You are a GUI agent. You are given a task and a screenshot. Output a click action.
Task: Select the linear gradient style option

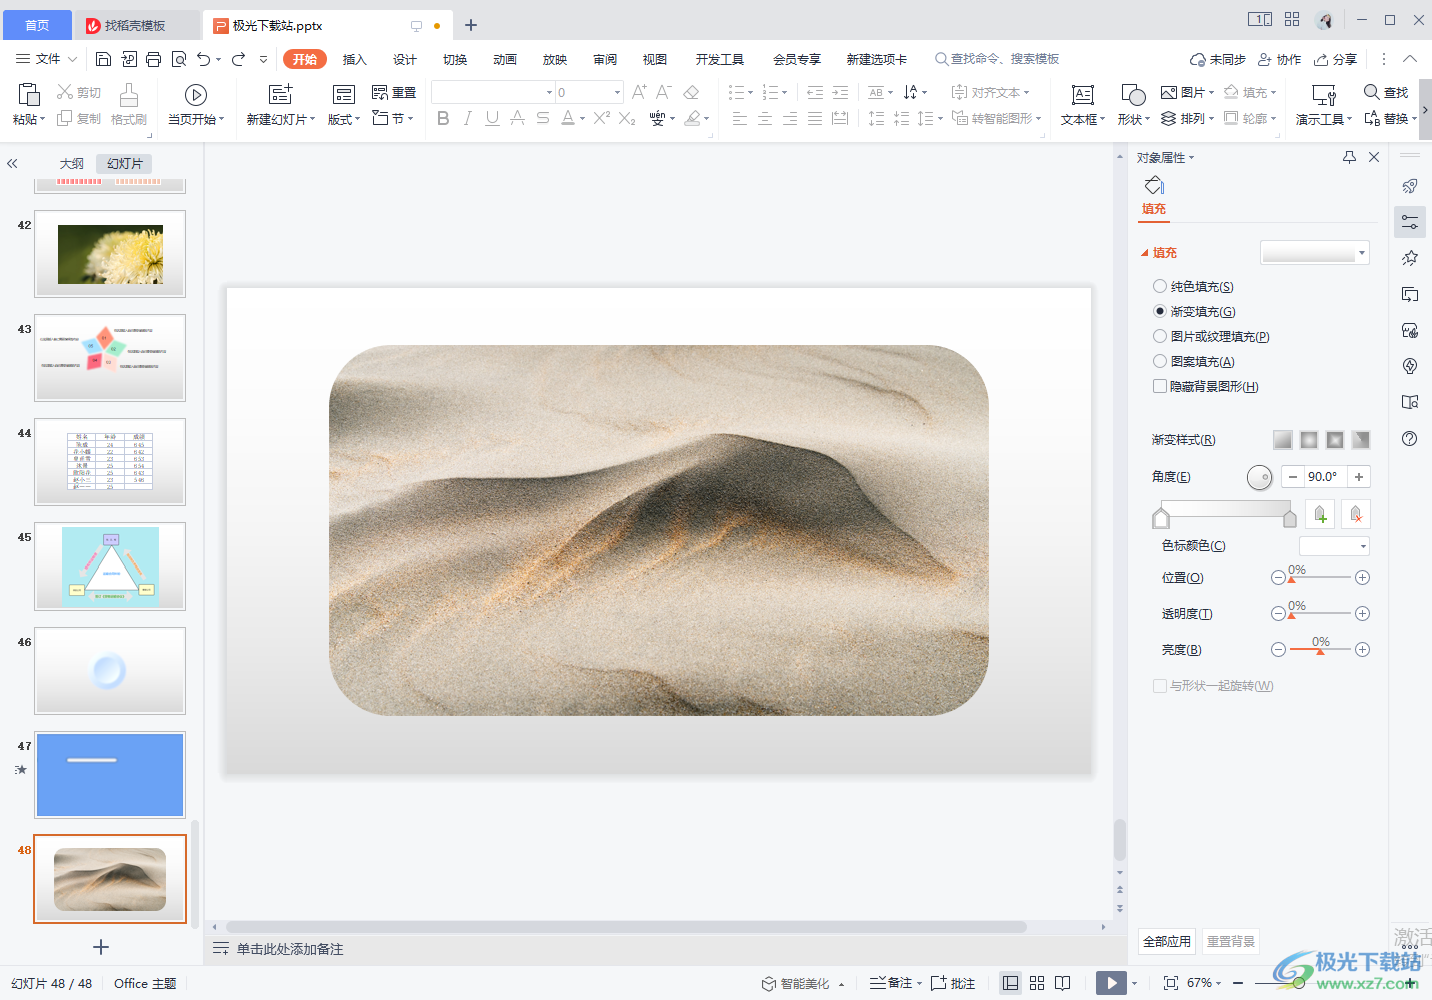(1283, 440)
